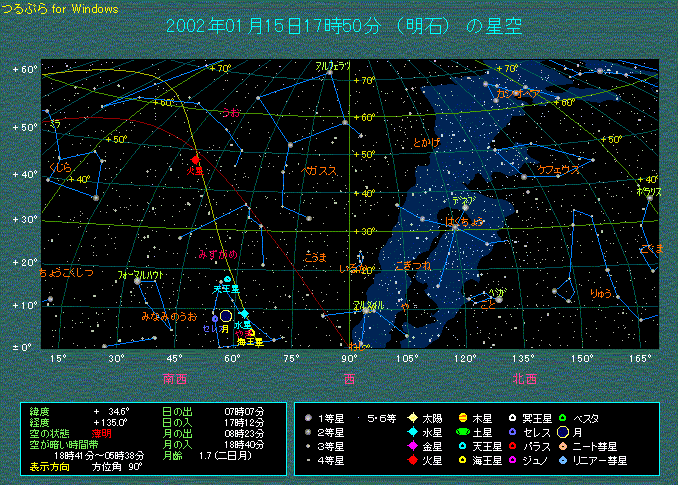Screen dimensions: 678x485
Task: Select the Polaris star labeled ポラリス
Action: click(x=649, y=198)
